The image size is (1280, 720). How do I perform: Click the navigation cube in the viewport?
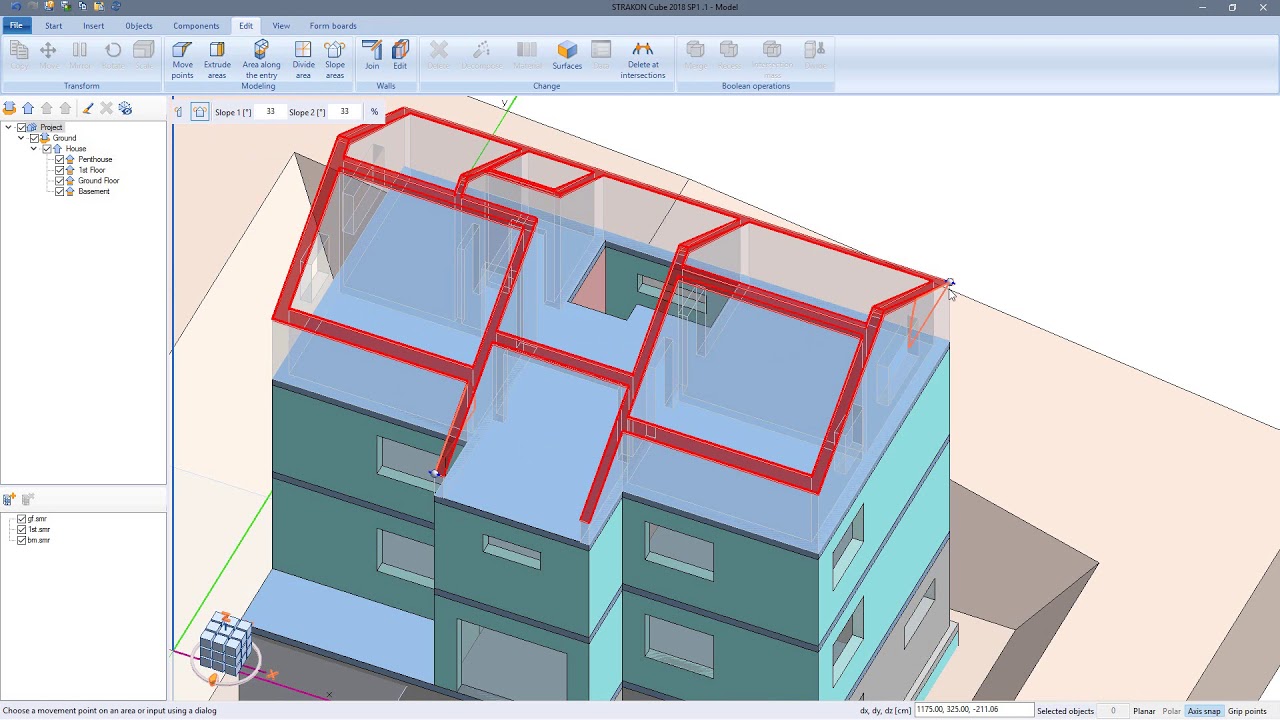[x=226, y=646]
